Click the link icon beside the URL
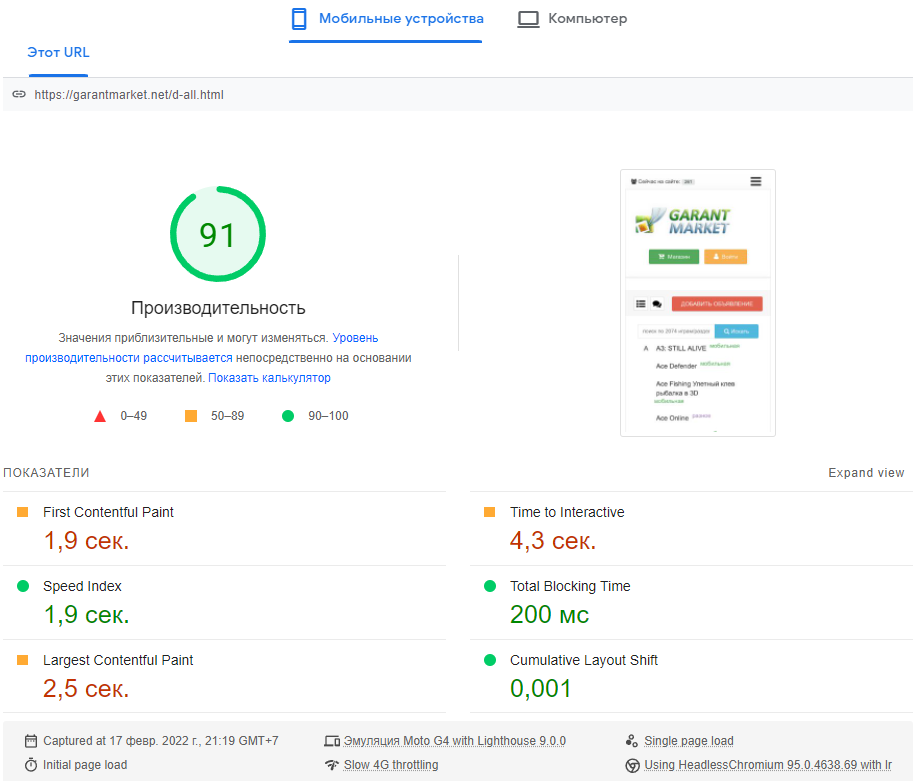 click(x=19, y=95)
